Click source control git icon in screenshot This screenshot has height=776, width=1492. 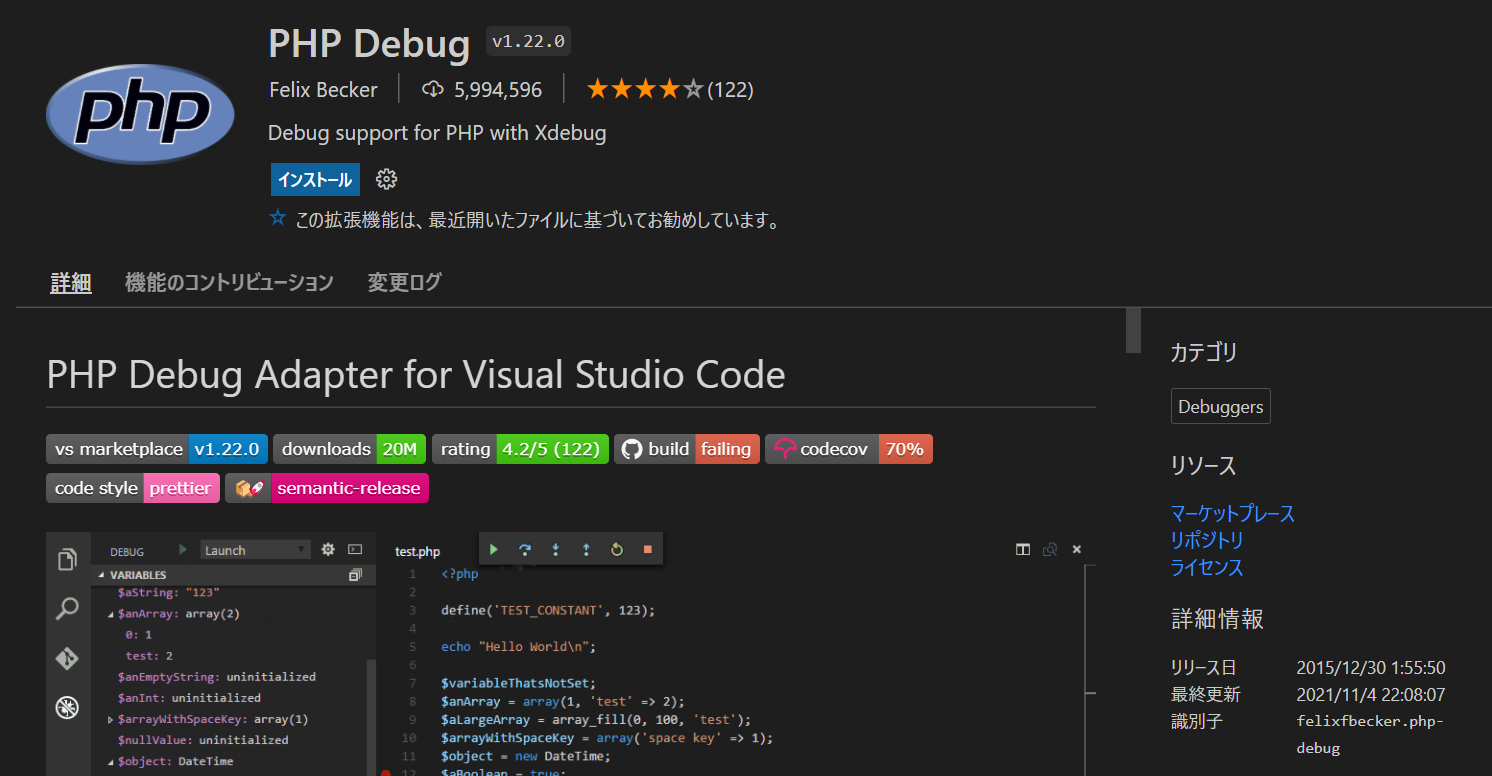(x=67, y=658)
